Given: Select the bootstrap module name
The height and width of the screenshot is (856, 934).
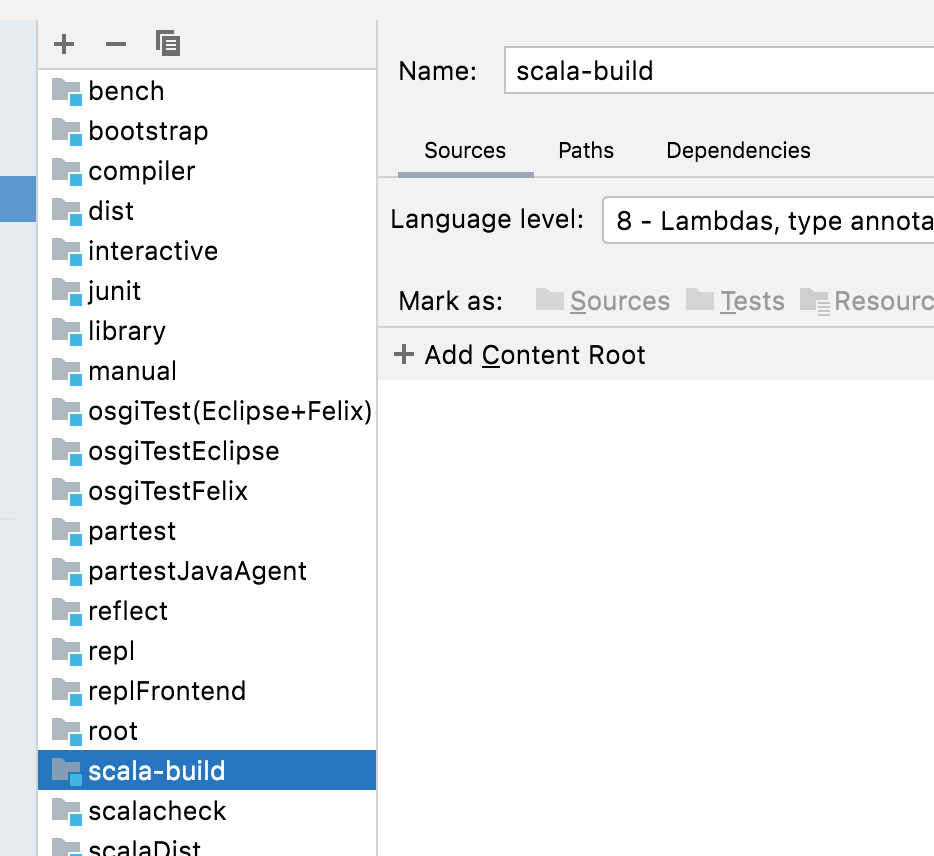Looking at the screenshot, I should pyautogui.click(x=148, y=132).
